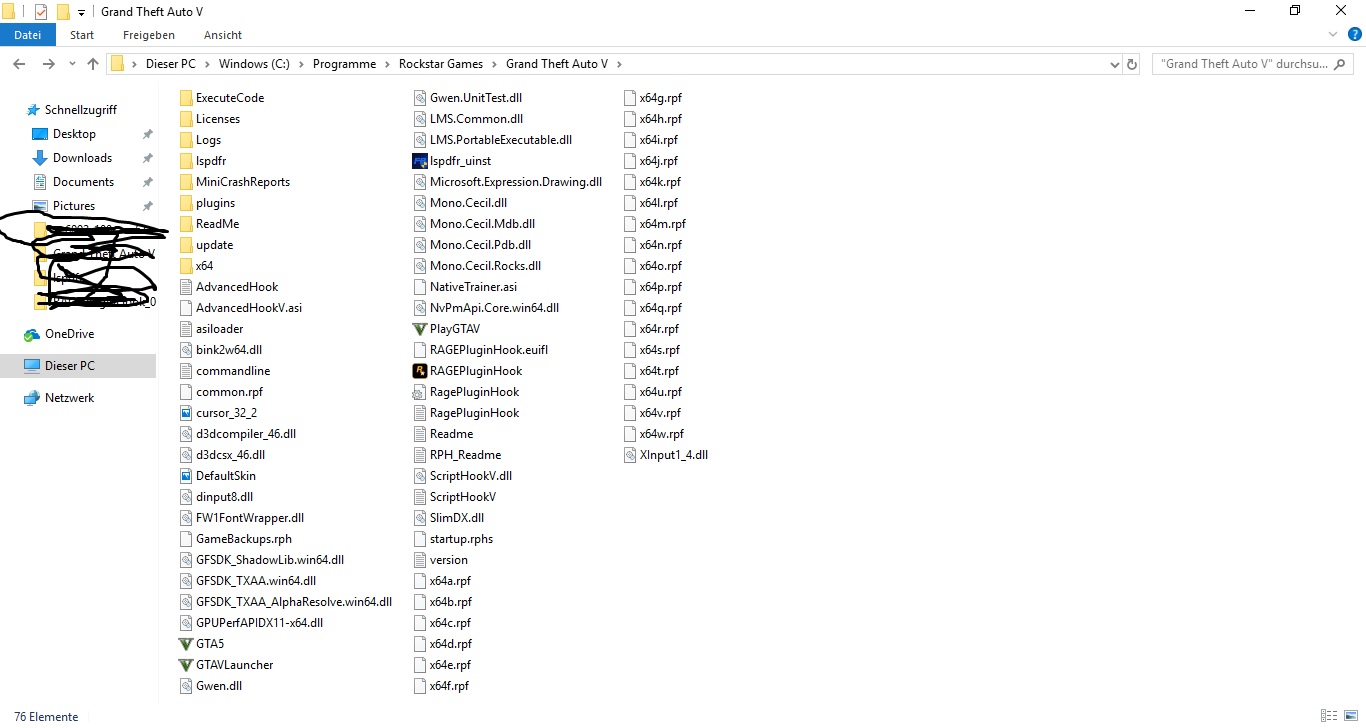Image resolution: width=1366 pixels, height=728 pixels.
Task: Open the Quick Access Toolbar customize dropdown
Action: coord(81,13)
